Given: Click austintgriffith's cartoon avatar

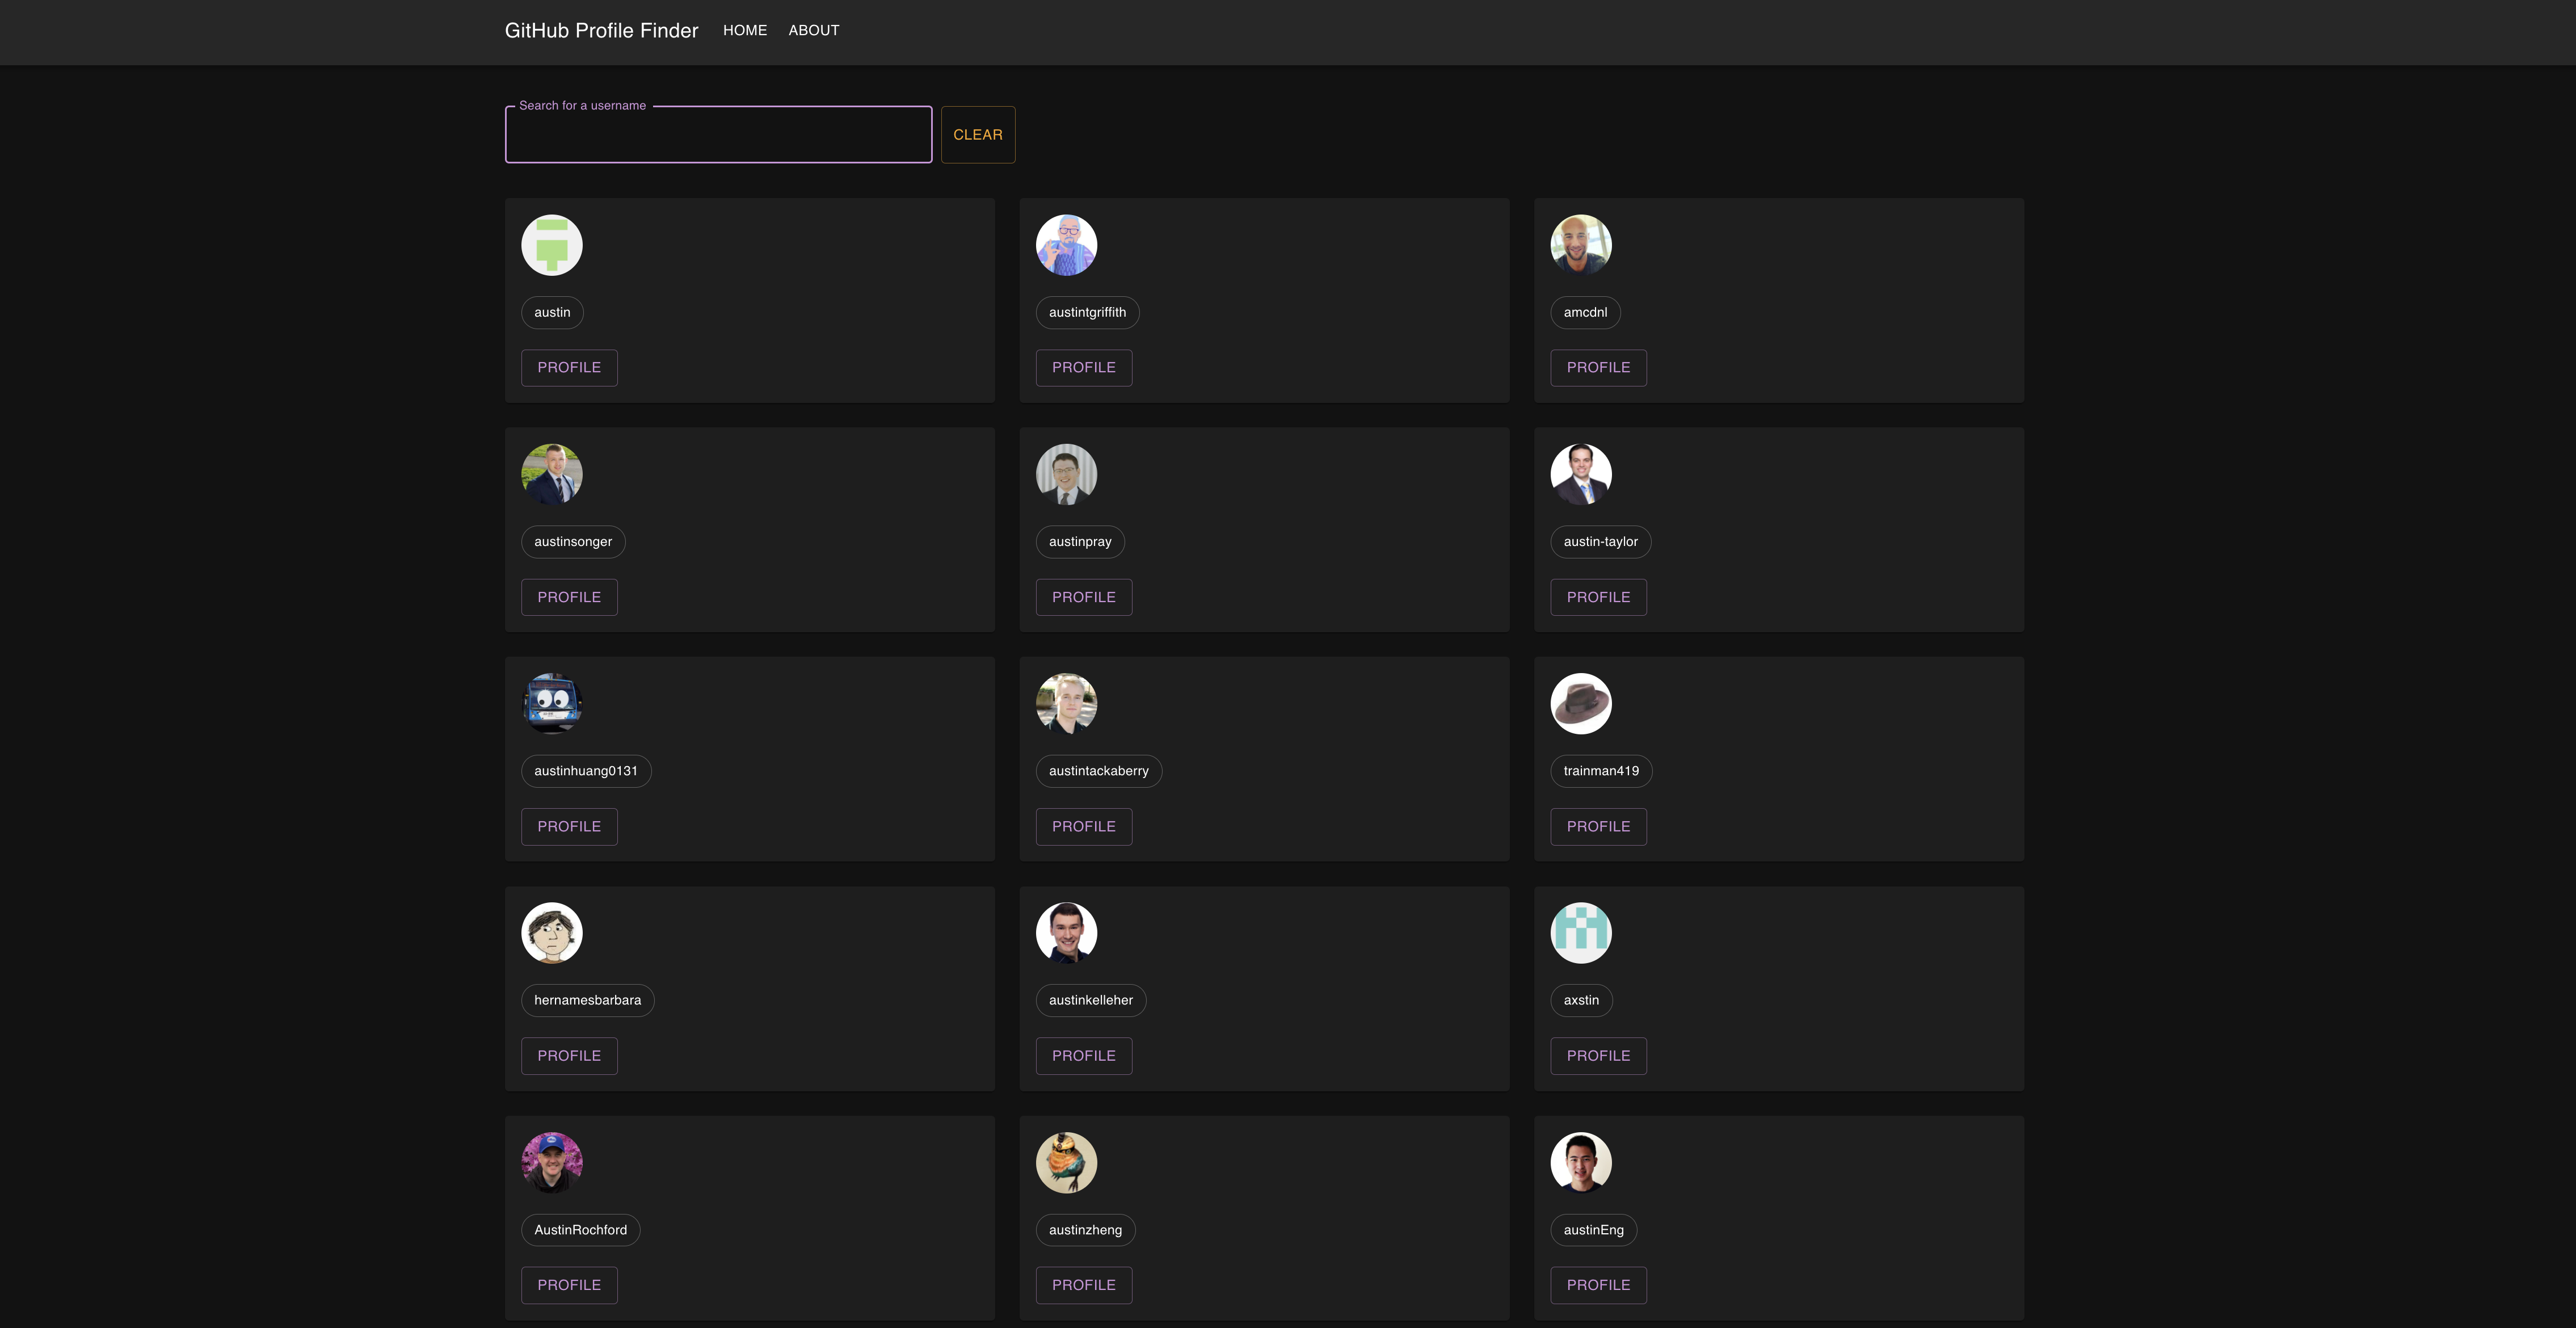Looking at the screenshot, I should click(1066, 245).
